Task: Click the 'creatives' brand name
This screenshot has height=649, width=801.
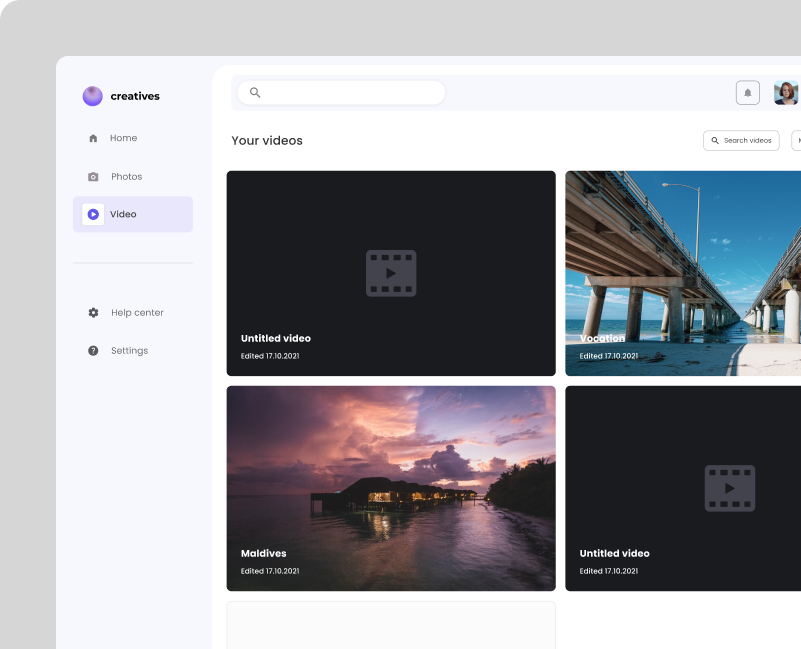Action: click(135, 96)
